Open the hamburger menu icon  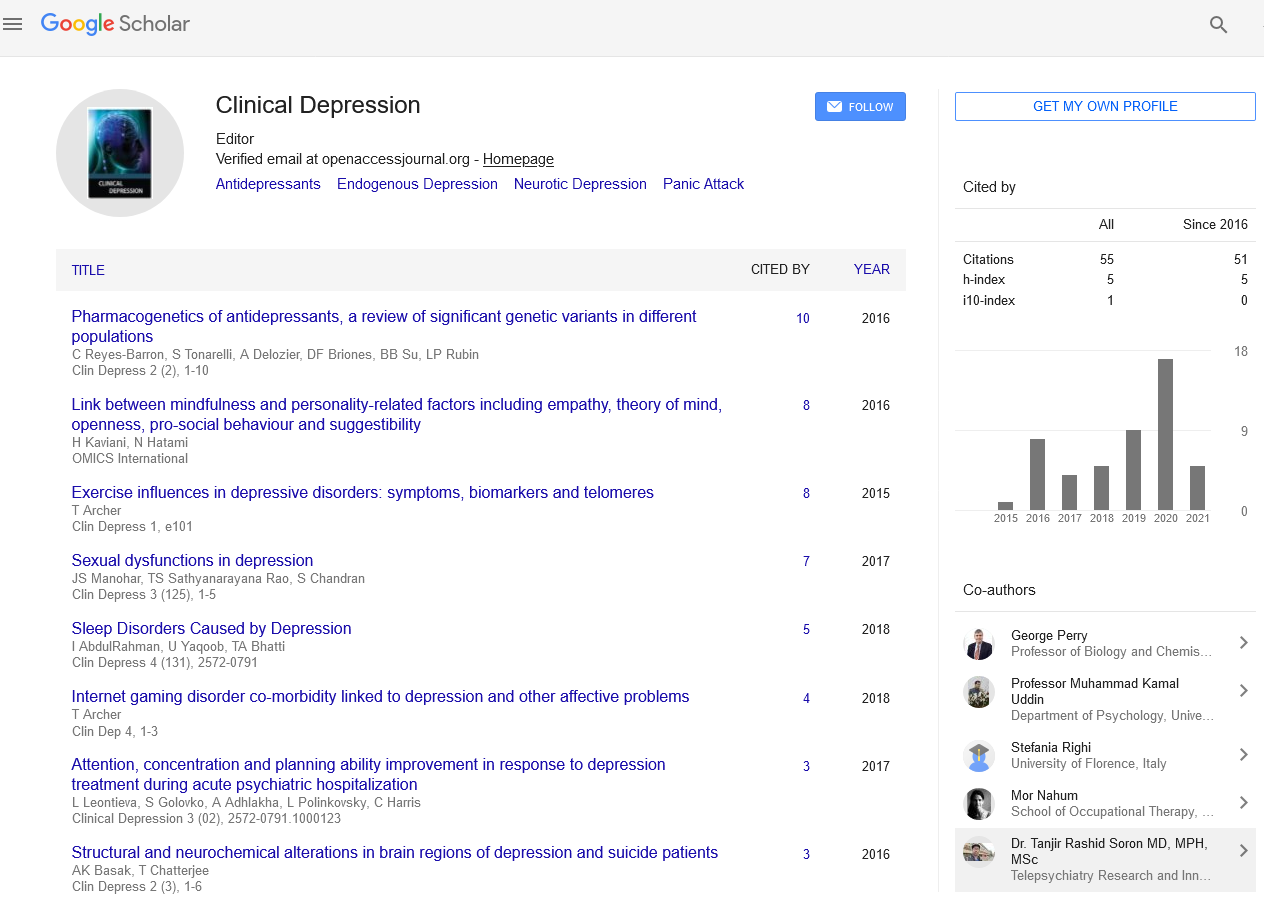pos(13,24)
